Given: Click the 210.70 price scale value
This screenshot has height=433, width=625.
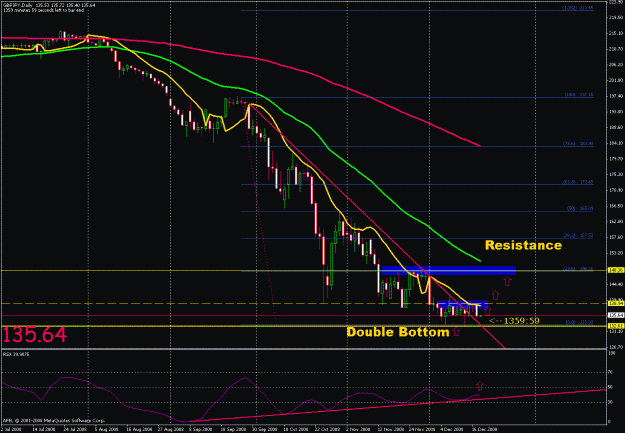Looking at the screenshot, I should pyautogui.click(x=615, y=49).
